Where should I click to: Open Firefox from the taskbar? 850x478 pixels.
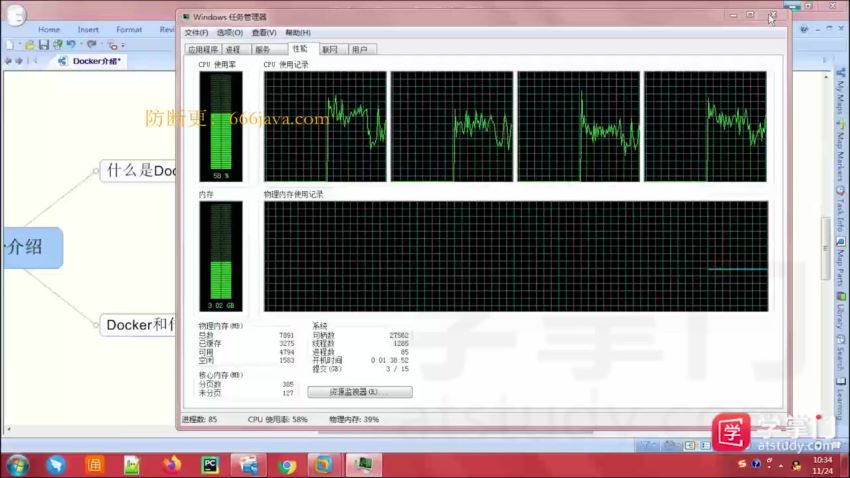click(x=171, y=465)
